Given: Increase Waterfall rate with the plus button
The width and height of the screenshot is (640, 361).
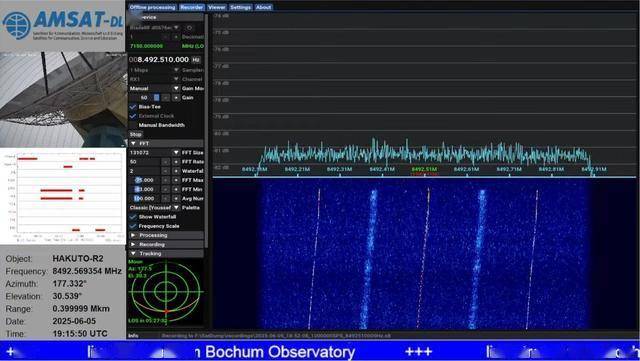Looking at the screenshot, I should coord(176,171).
